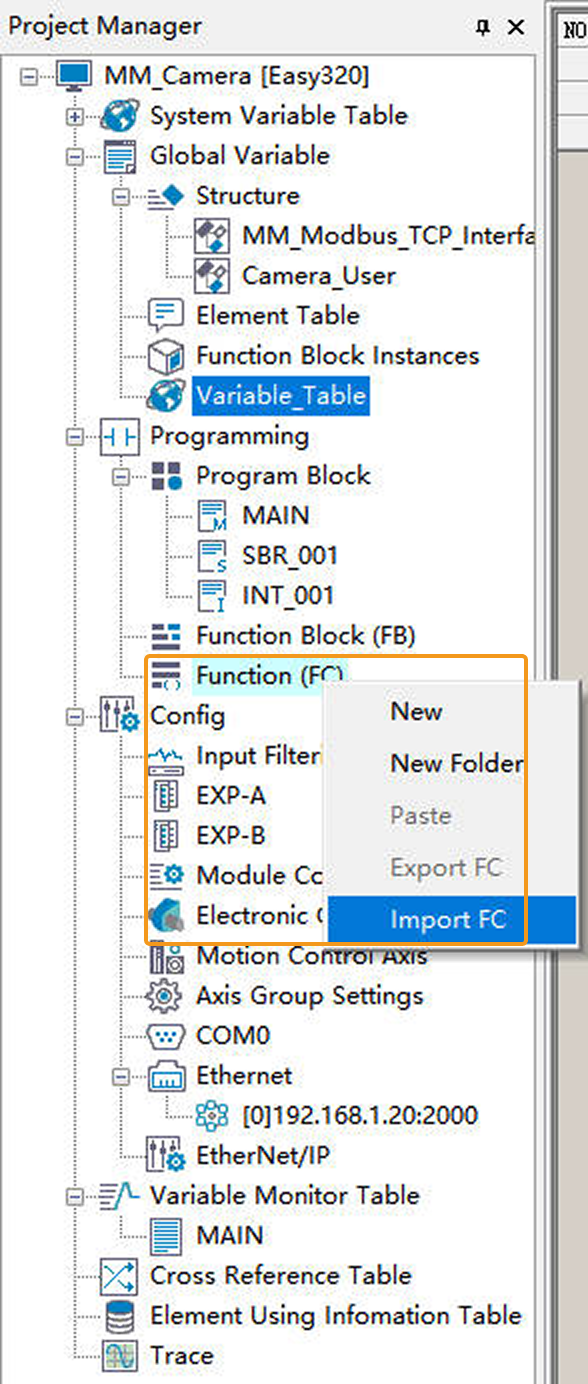
Task: Click the EtherNet/IP sliders icon
Action: coord(166,1156)
